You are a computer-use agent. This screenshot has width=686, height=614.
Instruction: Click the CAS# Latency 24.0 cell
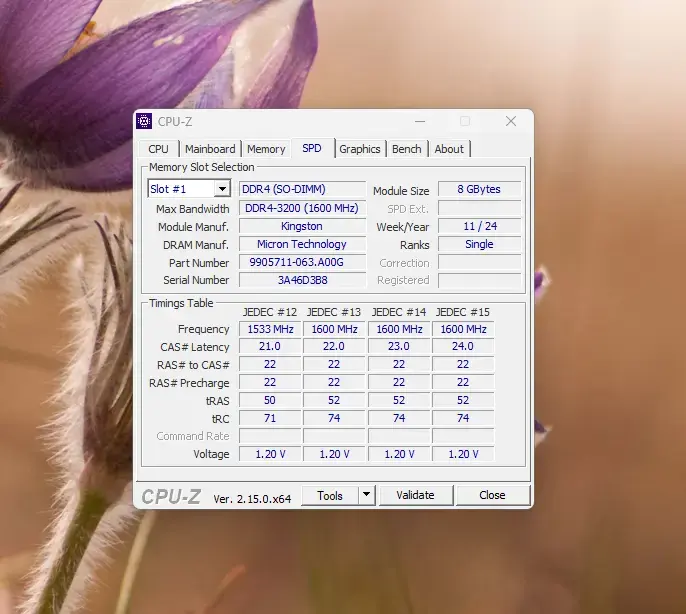(463, 346)
